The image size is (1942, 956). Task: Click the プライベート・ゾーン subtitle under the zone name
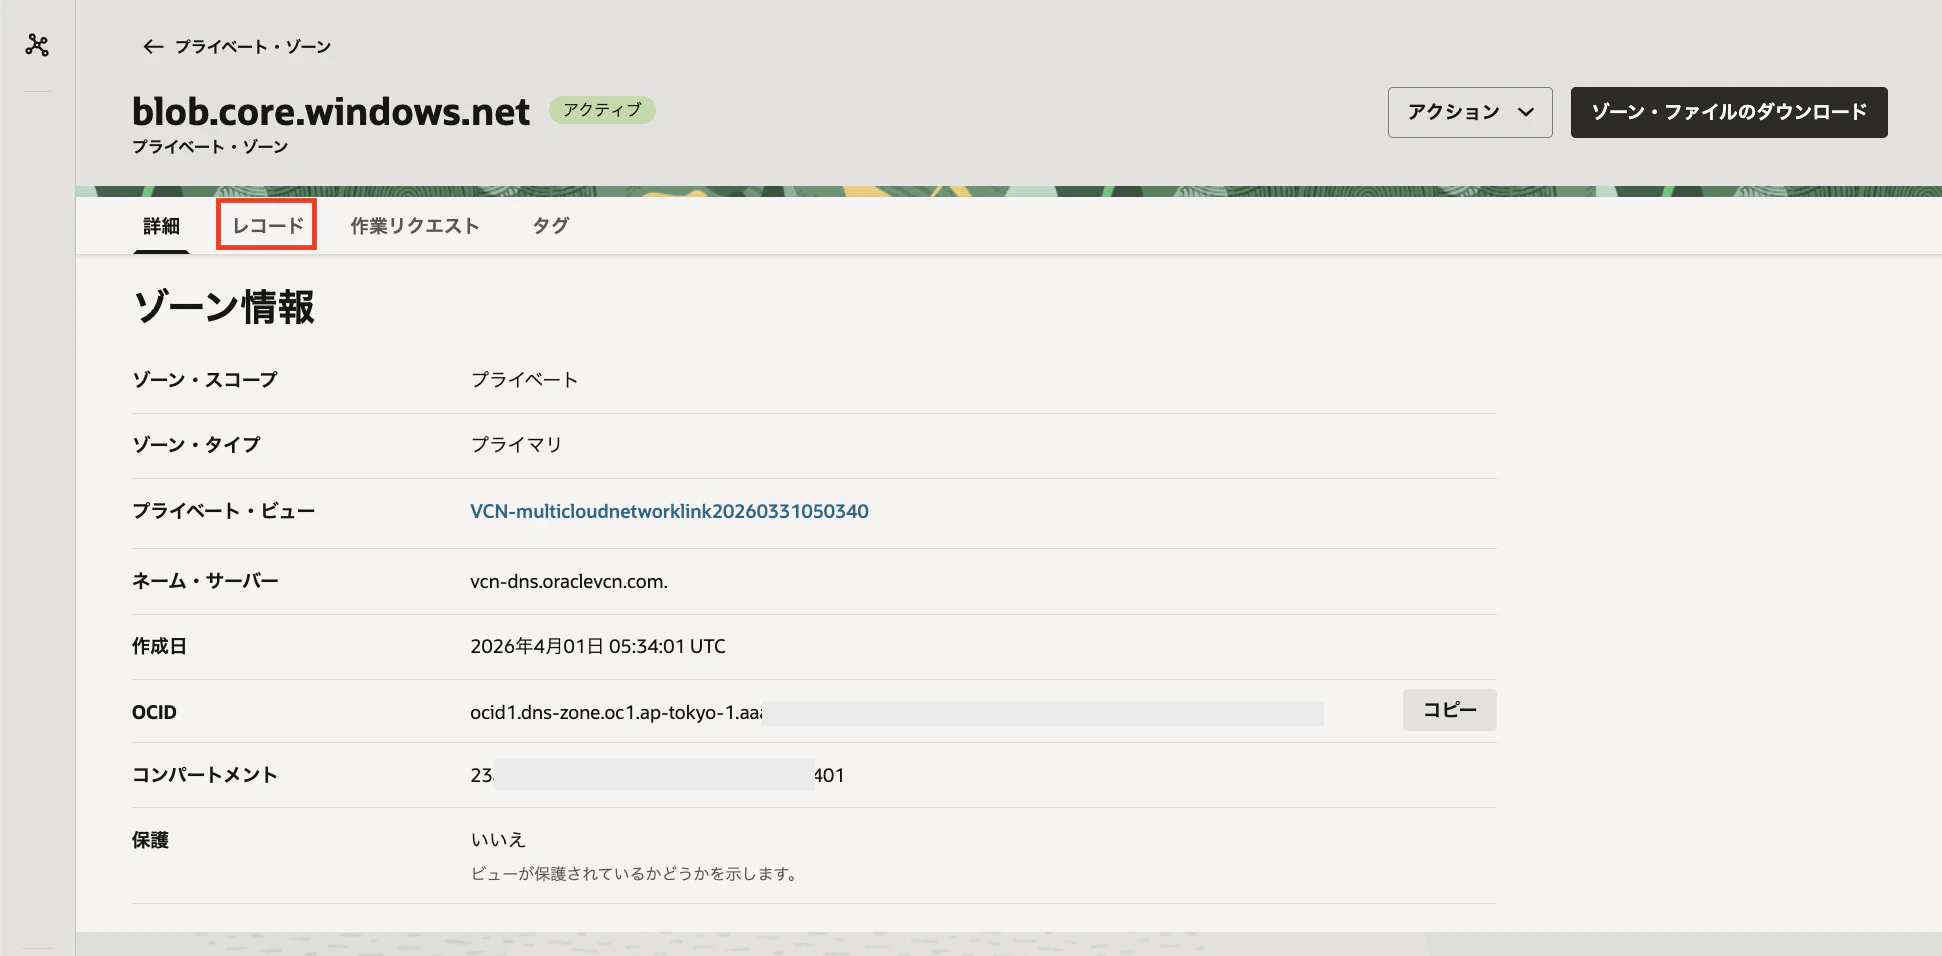[210, 147]
